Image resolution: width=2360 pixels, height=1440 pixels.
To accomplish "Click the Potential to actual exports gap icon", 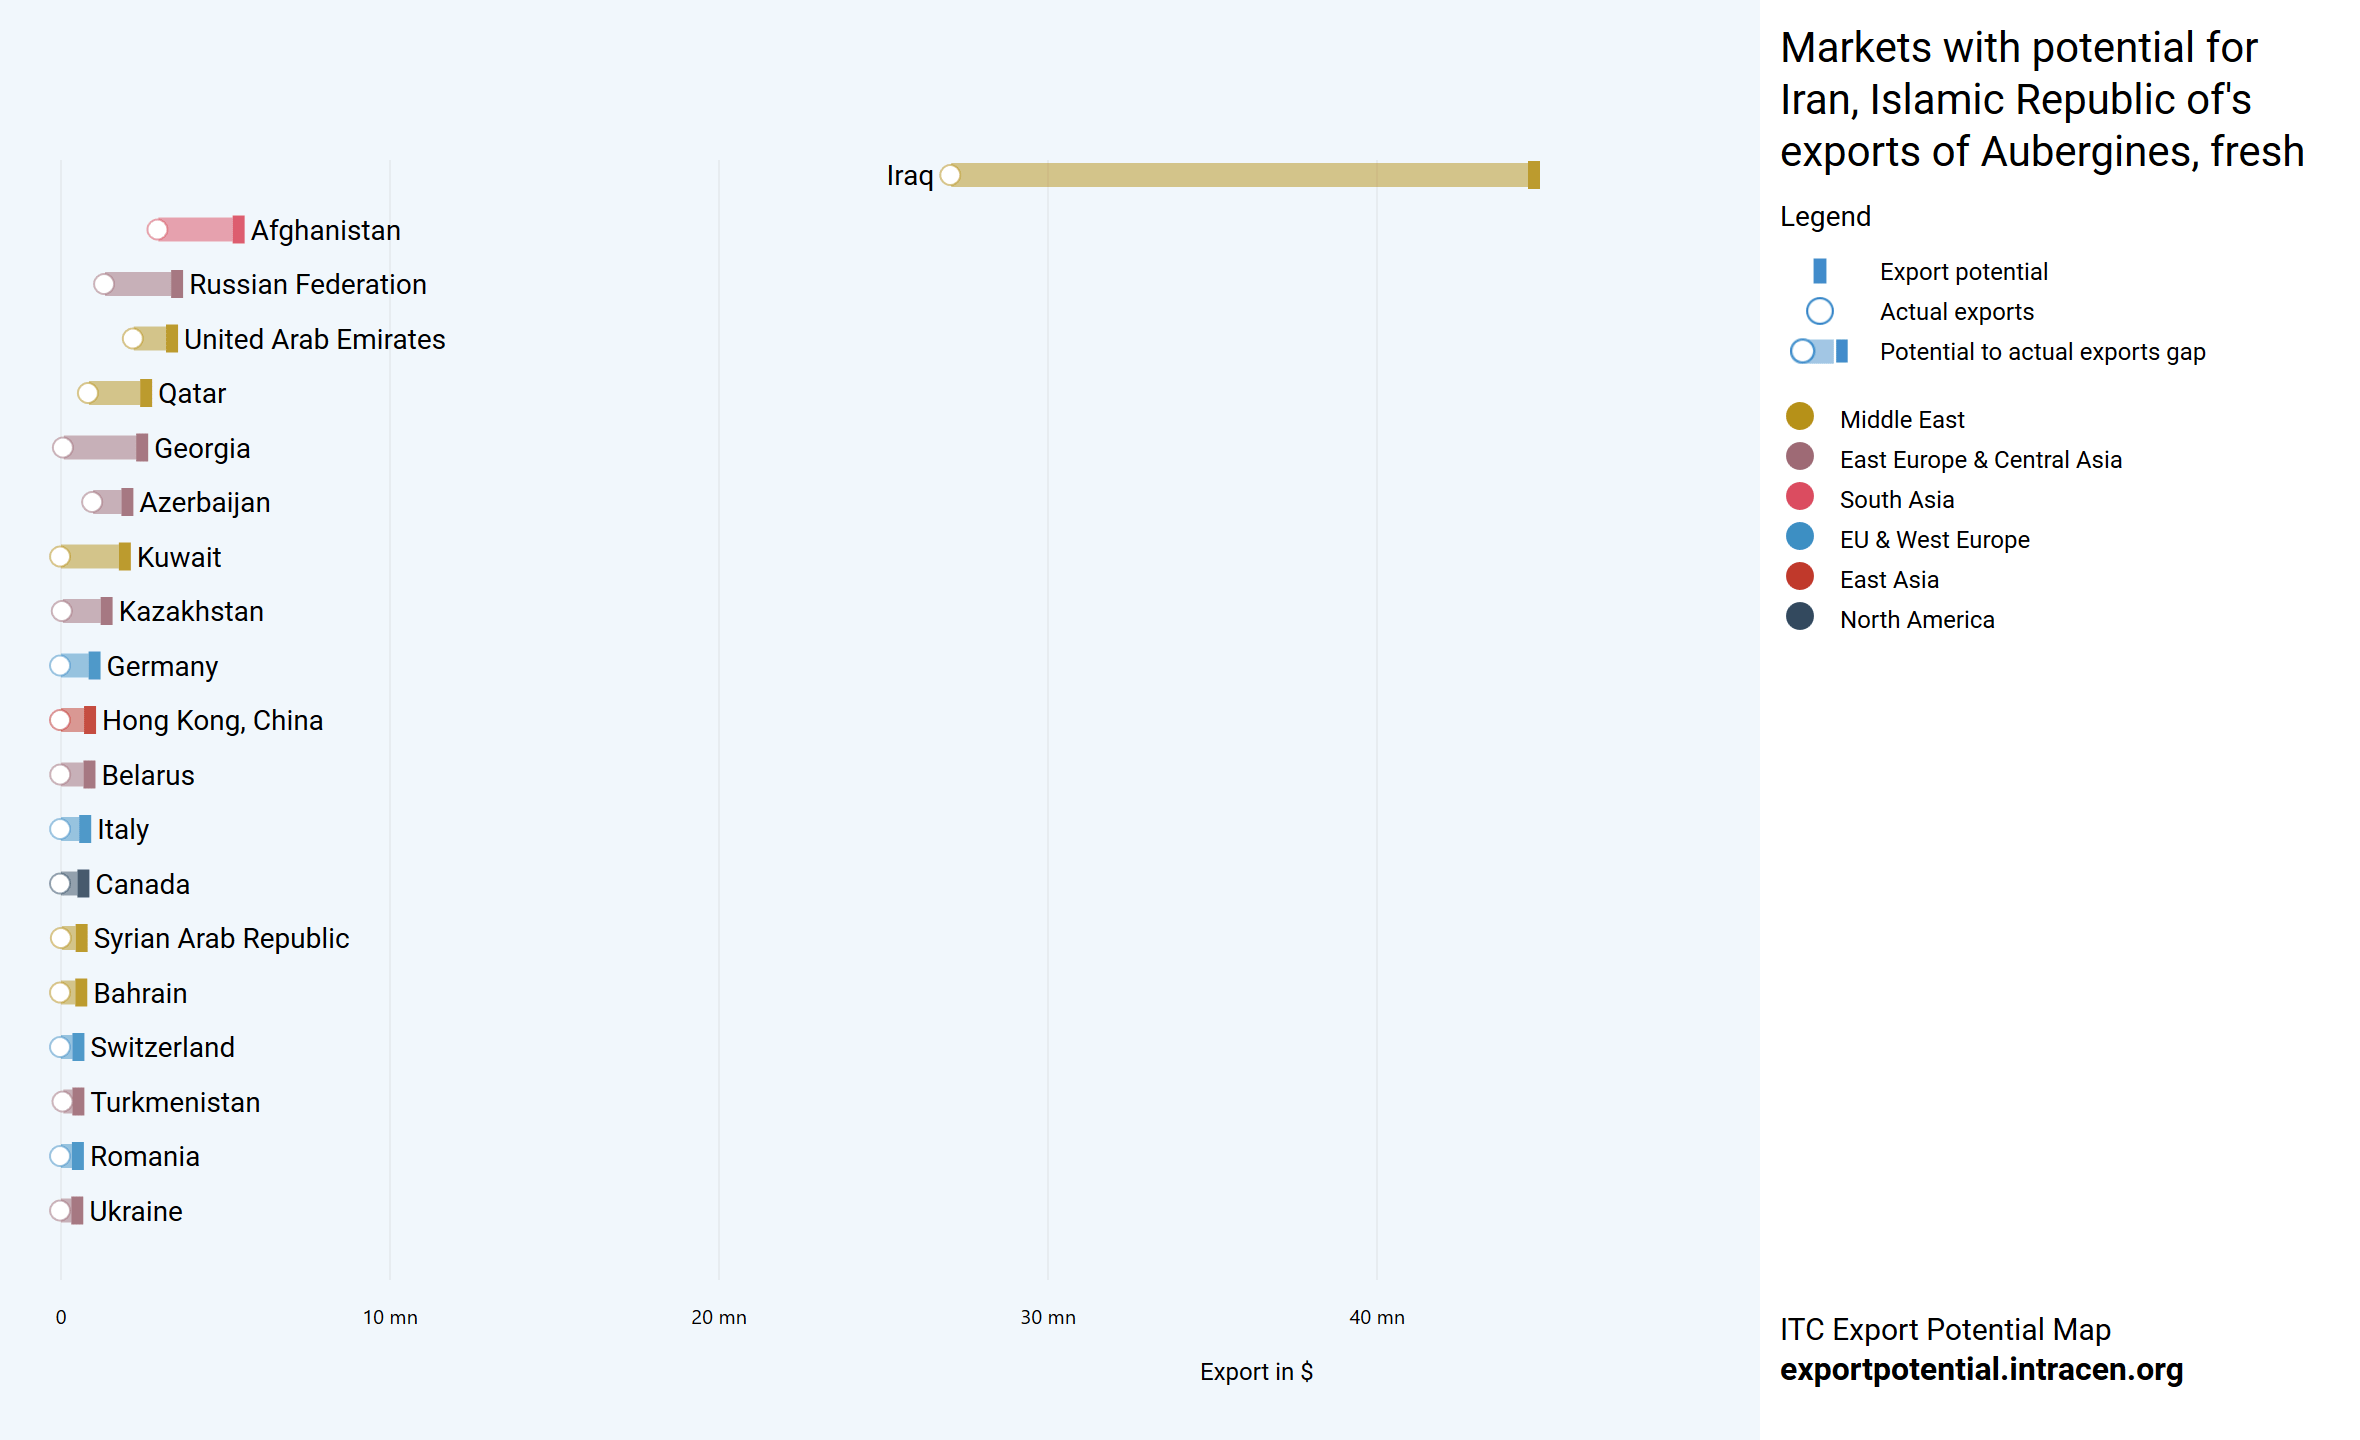I will (1819, 352).
